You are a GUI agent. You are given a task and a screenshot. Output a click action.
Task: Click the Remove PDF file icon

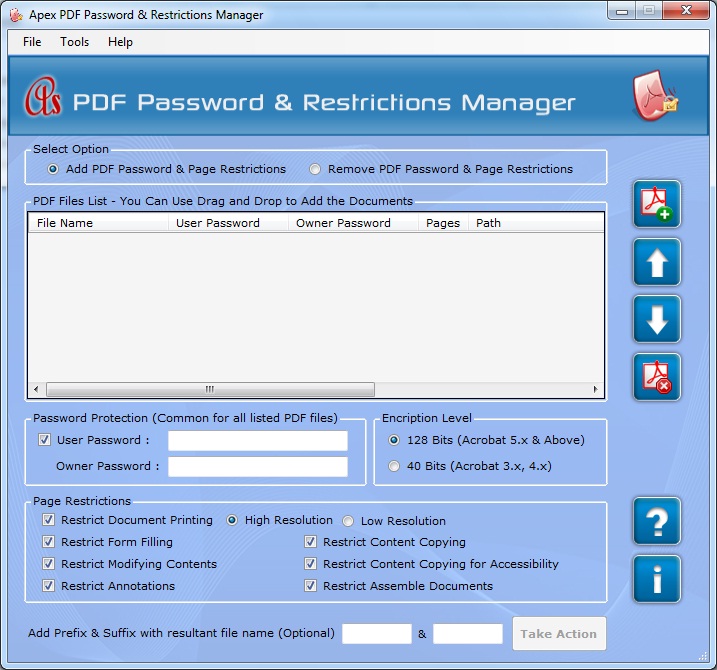(x=657, y=377)
